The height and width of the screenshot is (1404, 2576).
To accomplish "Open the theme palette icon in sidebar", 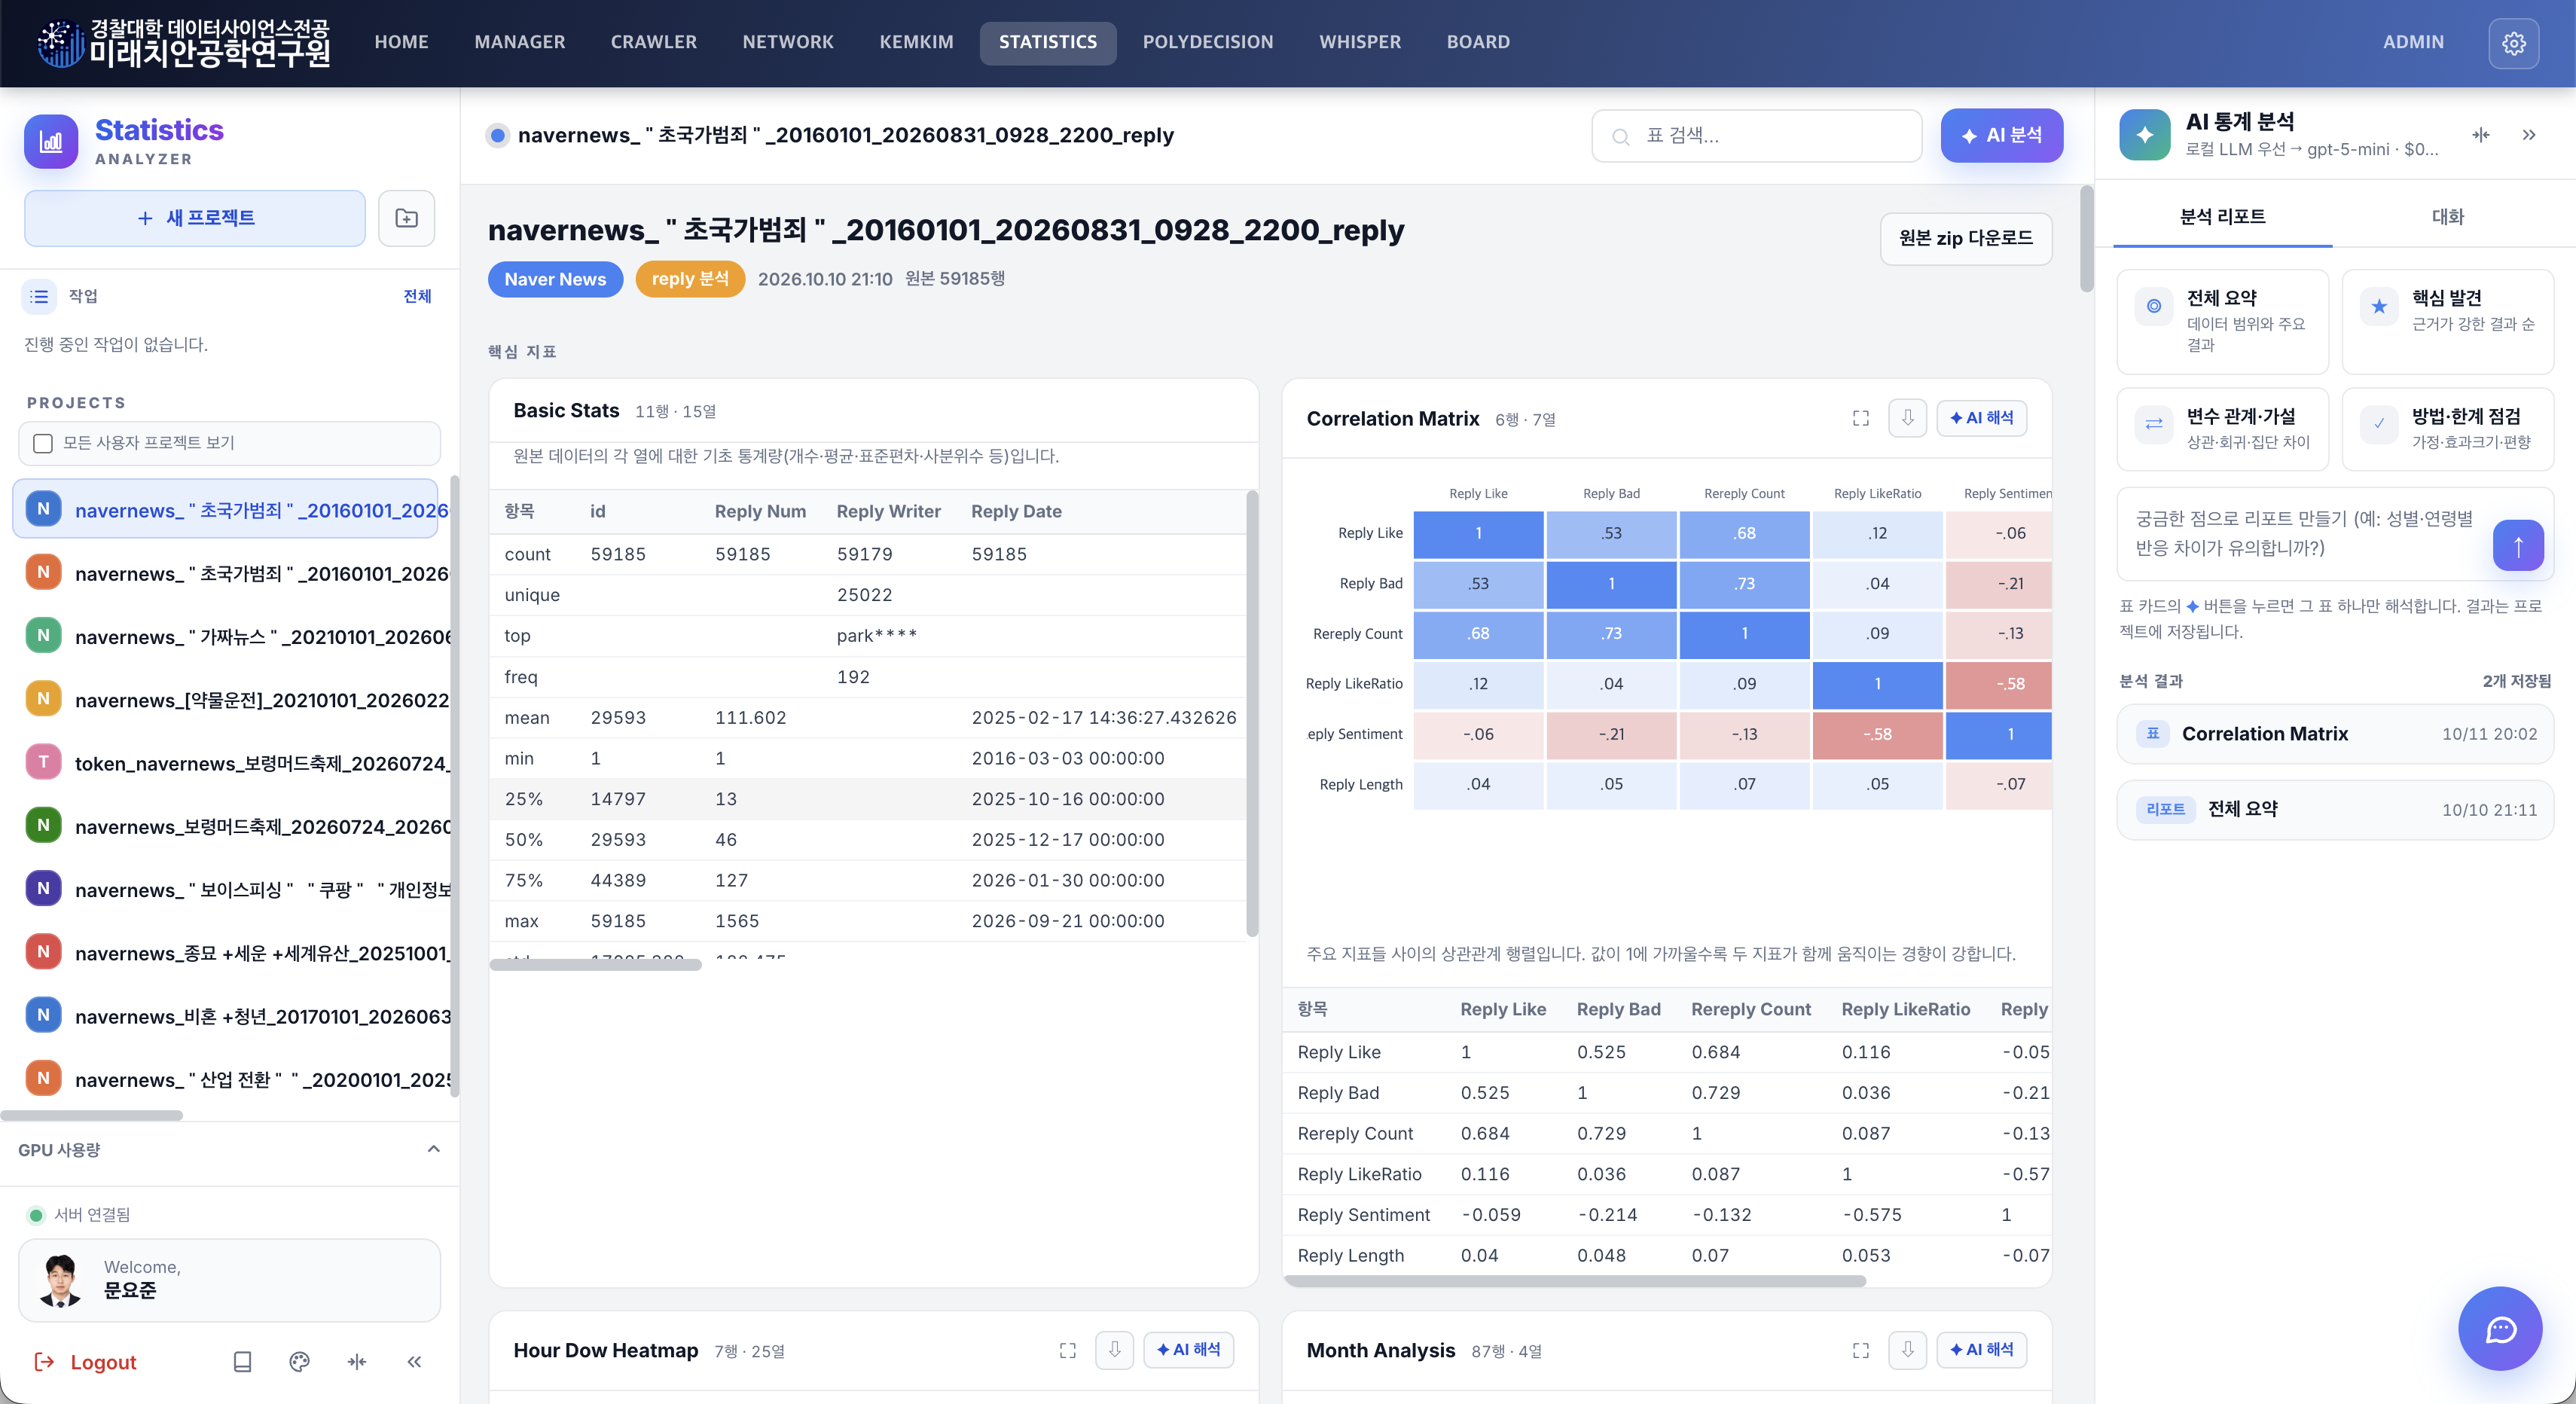I will click(x=299, y=1362).
